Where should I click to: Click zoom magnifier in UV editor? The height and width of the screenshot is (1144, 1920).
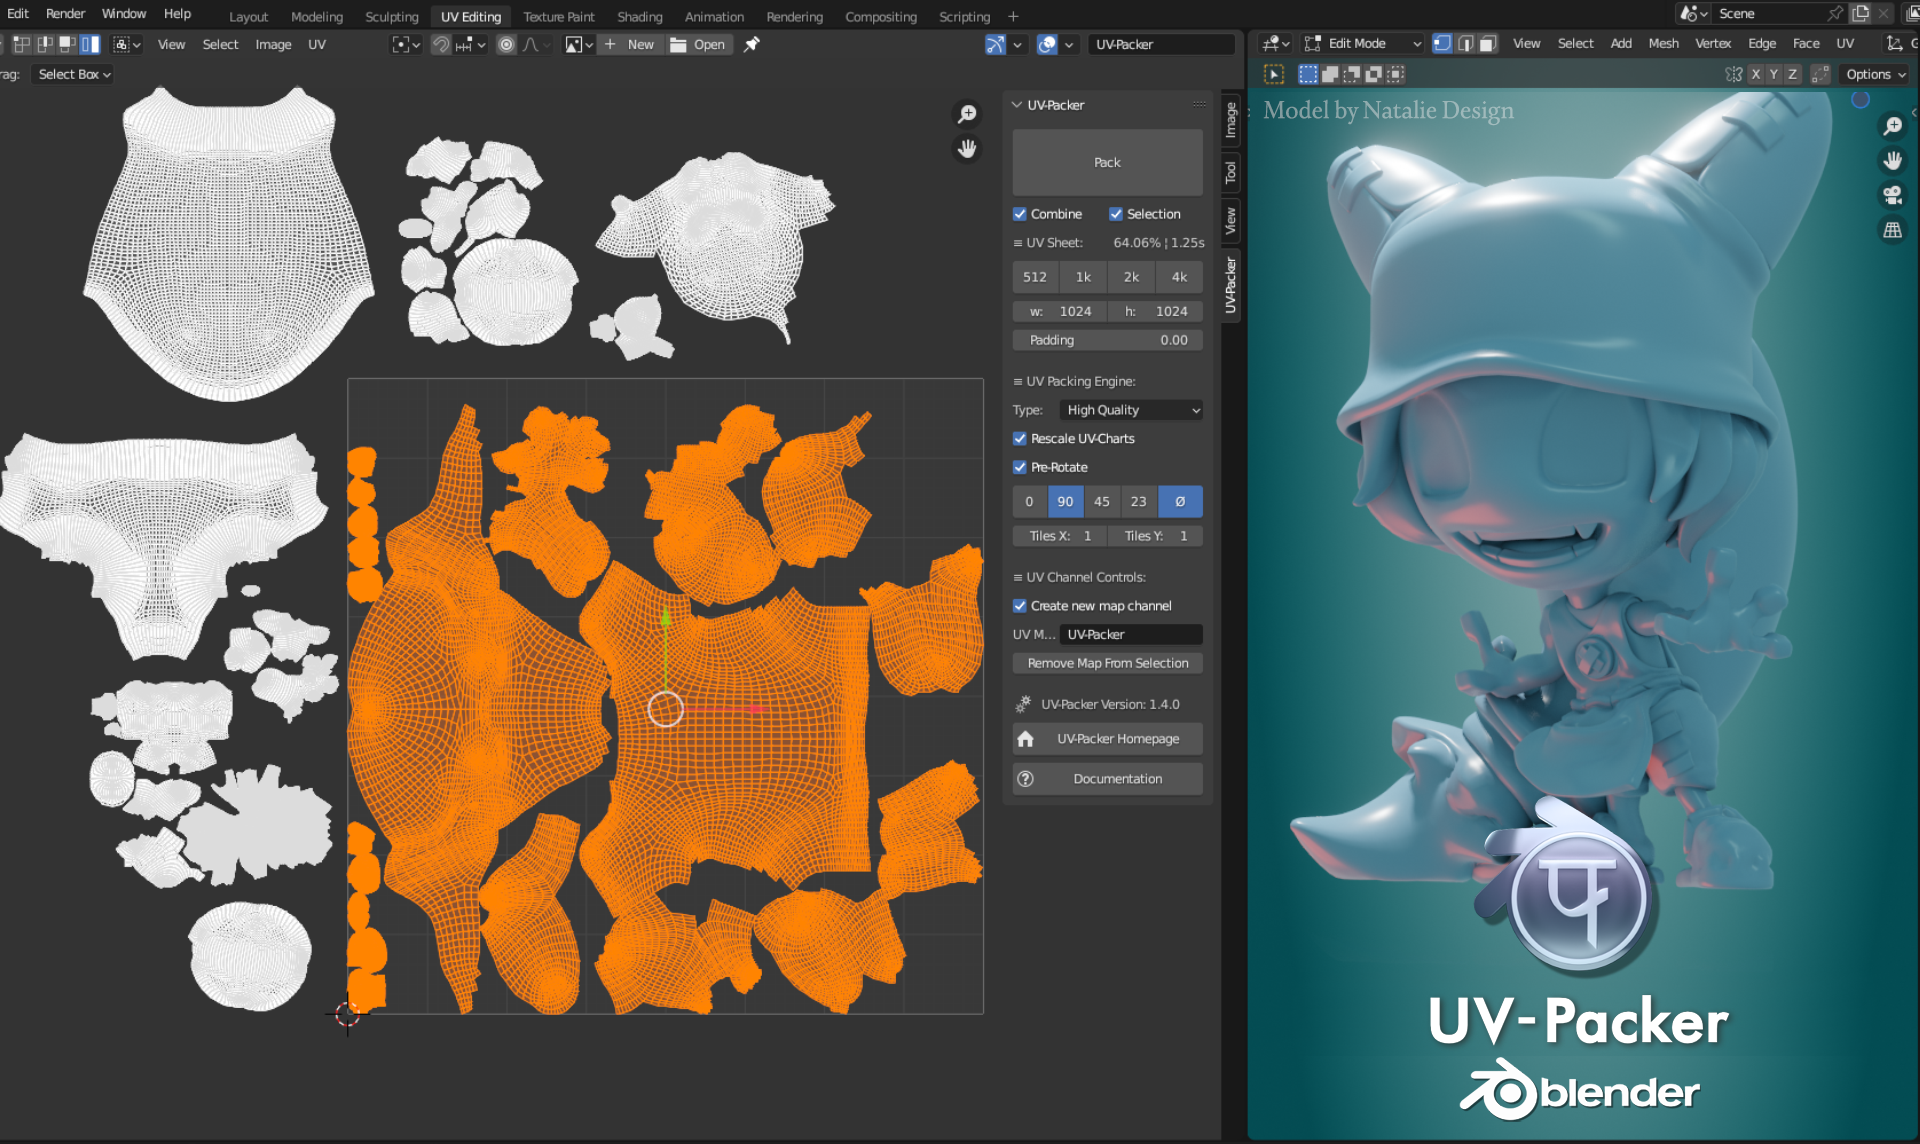click(x=966, y=114)
